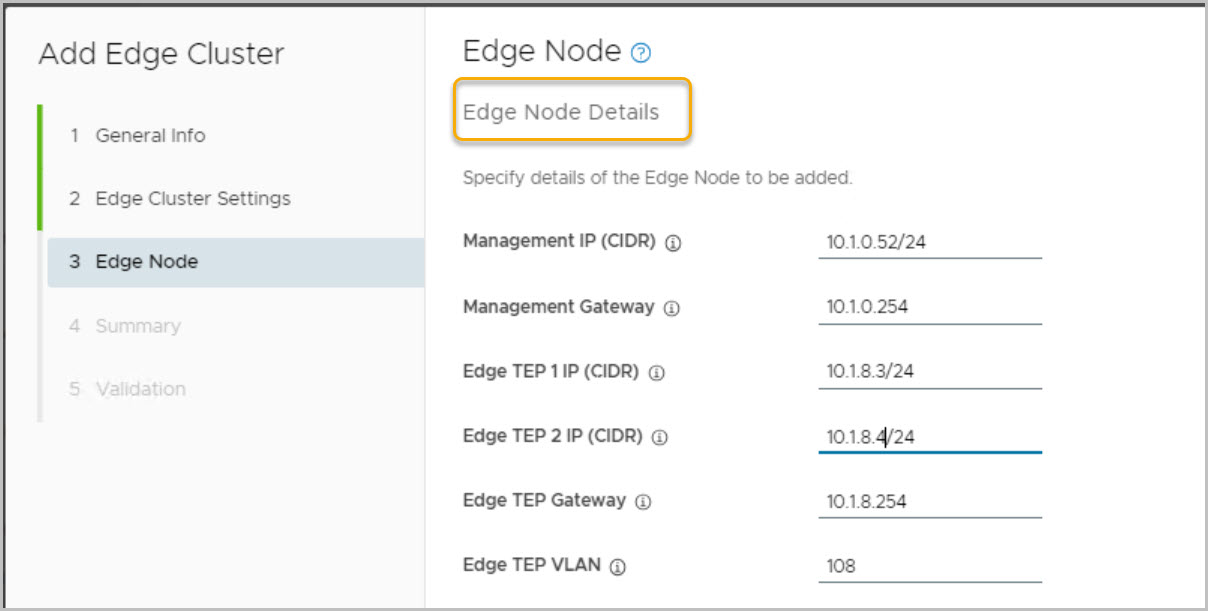Show the Edge TEP 1 IP info icon
Viewport: 1208px width, 611px height.
(x=656, y=373)
